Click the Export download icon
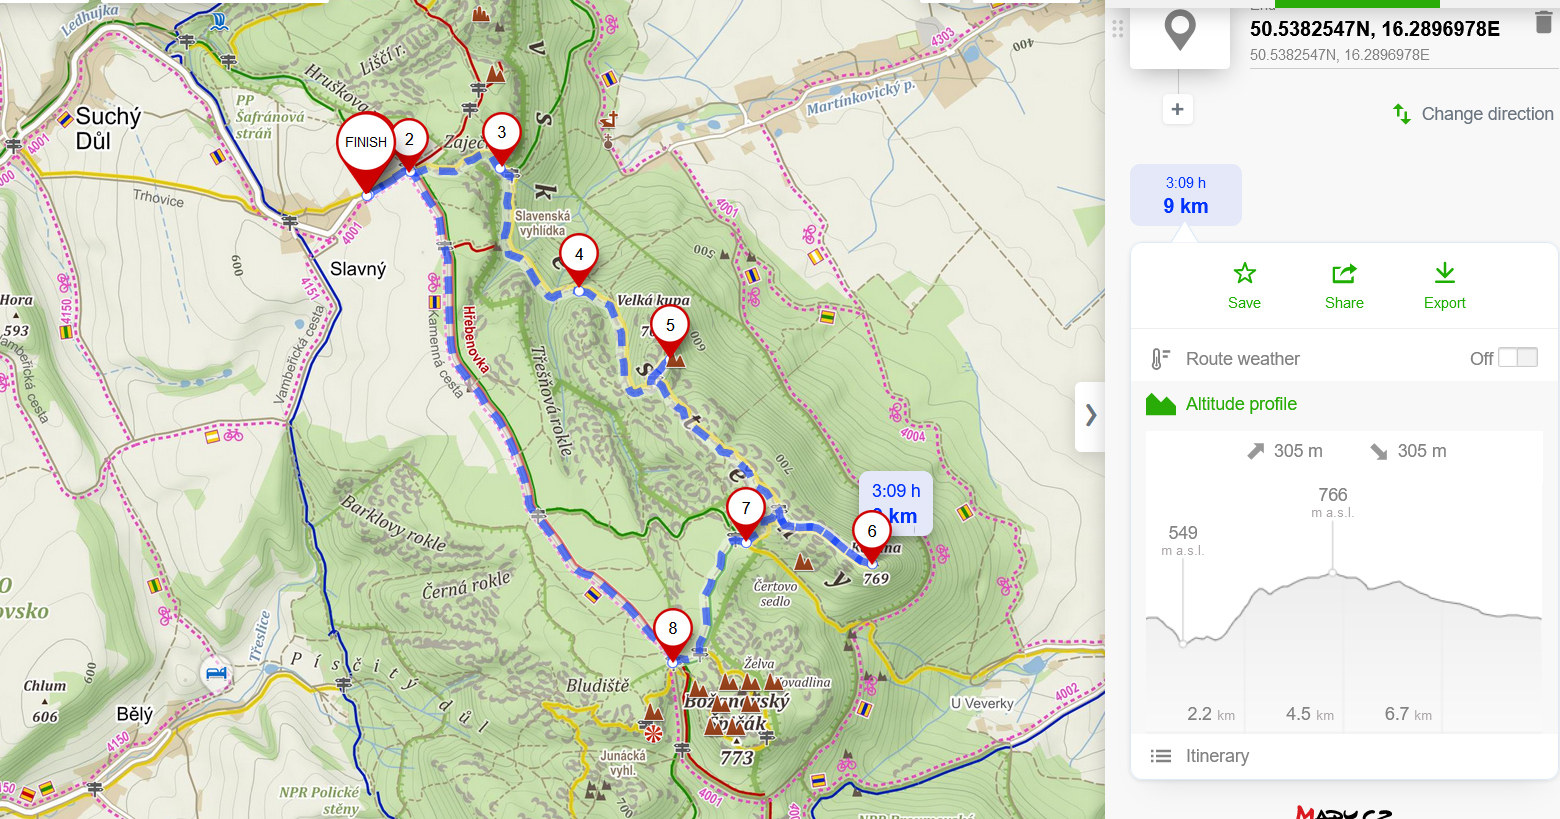 [1444, 274]
